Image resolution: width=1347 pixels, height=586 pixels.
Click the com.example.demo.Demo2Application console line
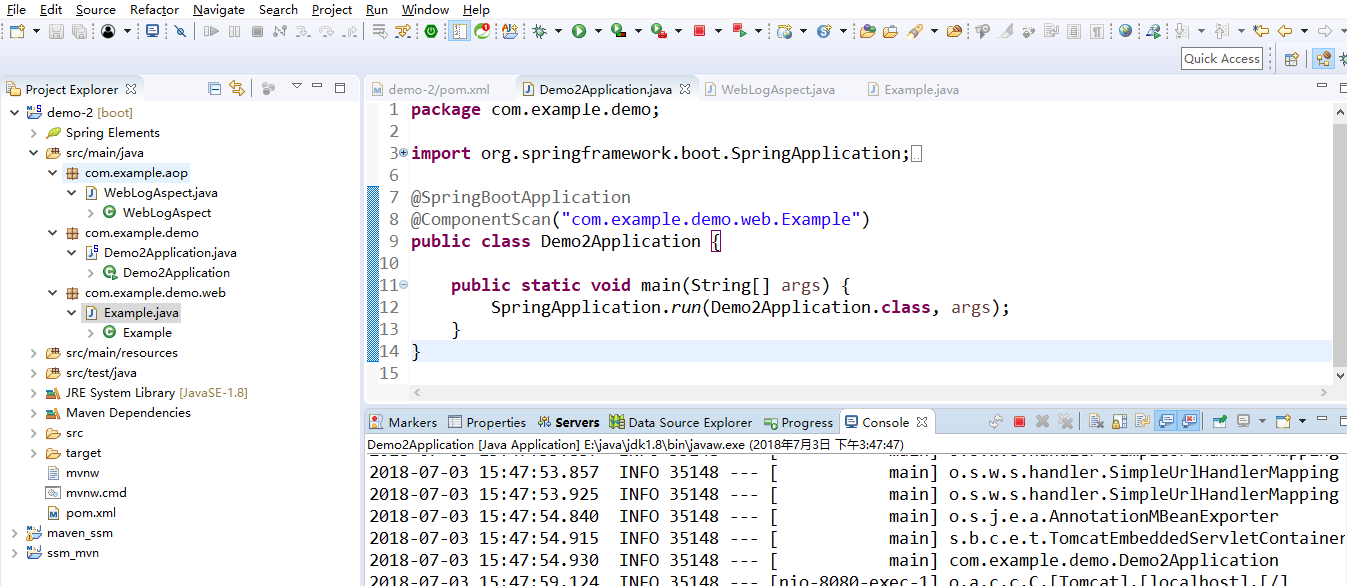tap(1113, 560)
